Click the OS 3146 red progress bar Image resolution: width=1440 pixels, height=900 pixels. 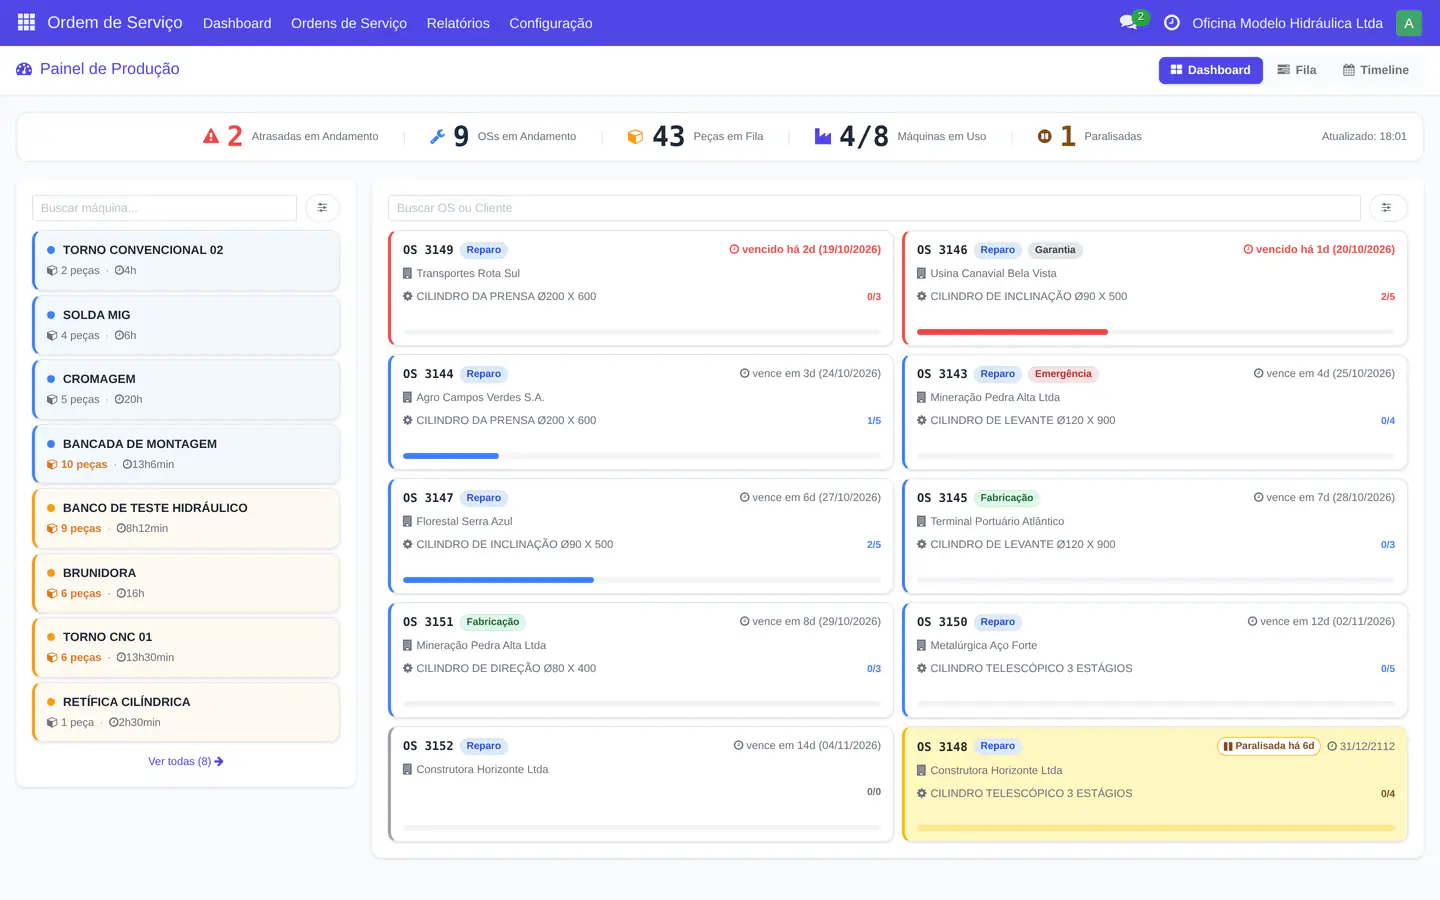[x=1012, y=332]
